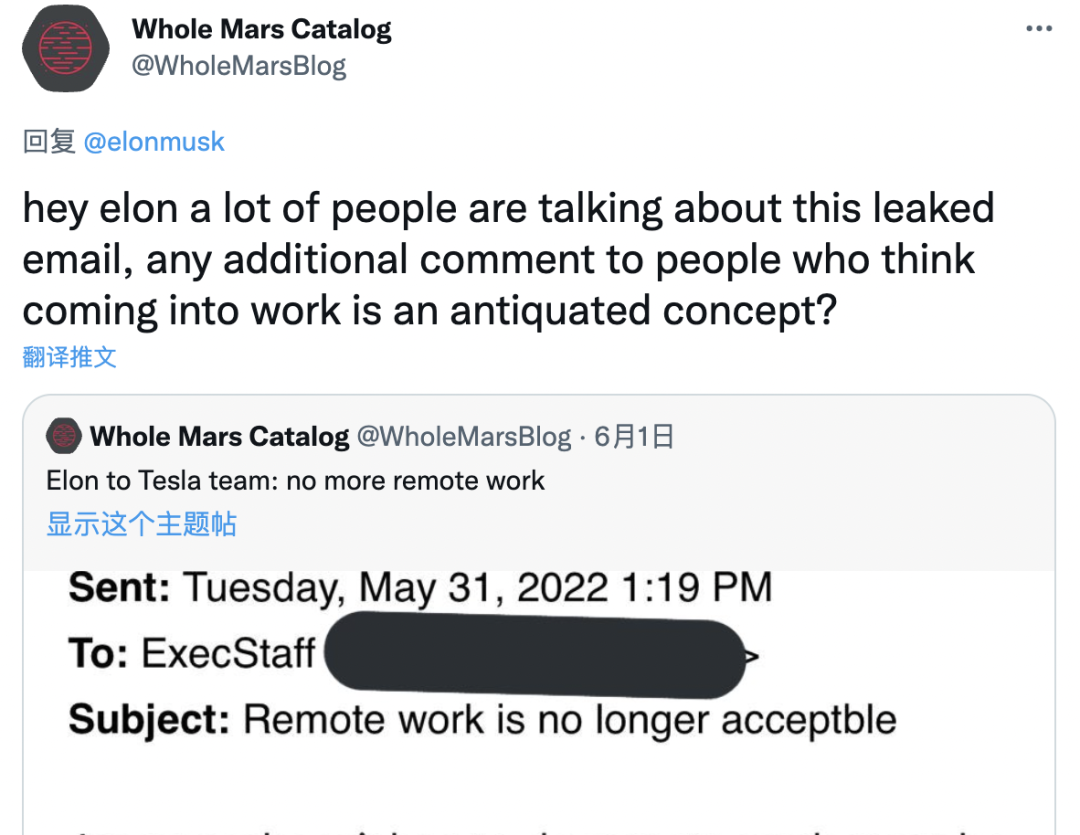Click the quoted tweet's Whole Mars Catalog name
The width and height of the screenshot is (1080, 835).
pyautogui.click(x=219, y=436)
